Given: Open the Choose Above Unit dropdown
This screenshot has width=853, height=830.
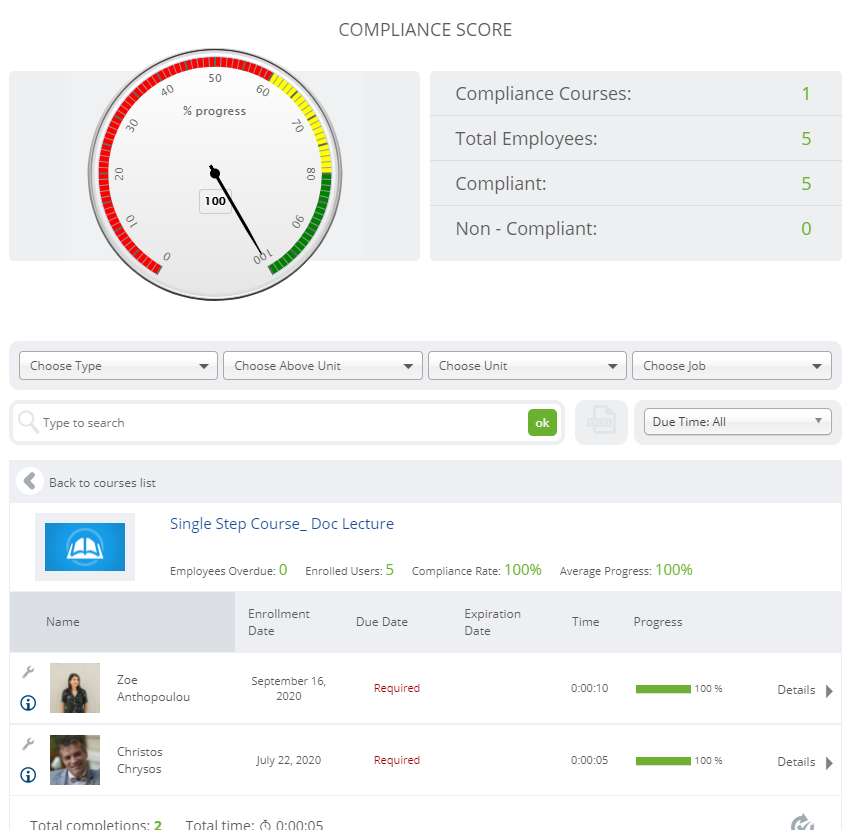Looking at the screenshot, I should tap(323, 366).
